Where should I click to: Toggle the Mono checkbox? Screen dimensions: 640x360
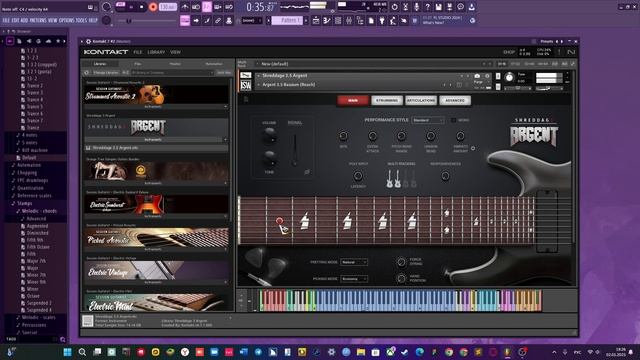click(x=453, y=120)
